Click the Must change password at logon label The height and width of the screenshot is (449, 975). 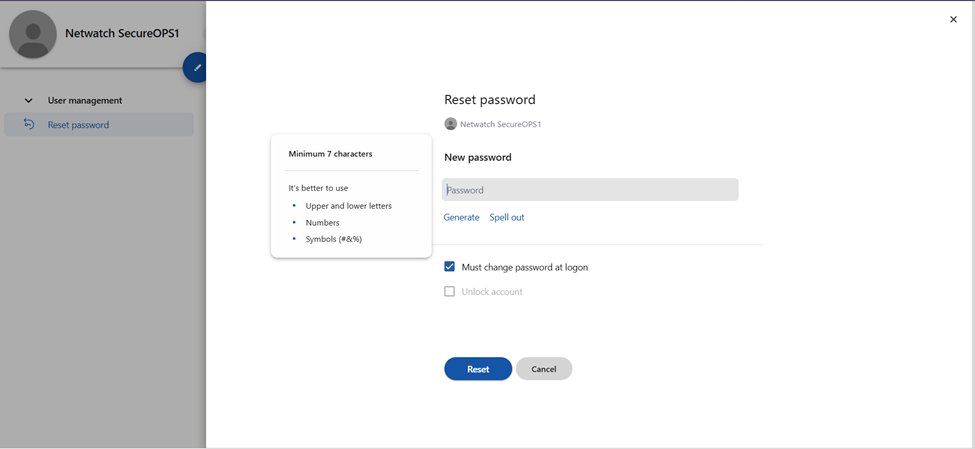[525, 267]
